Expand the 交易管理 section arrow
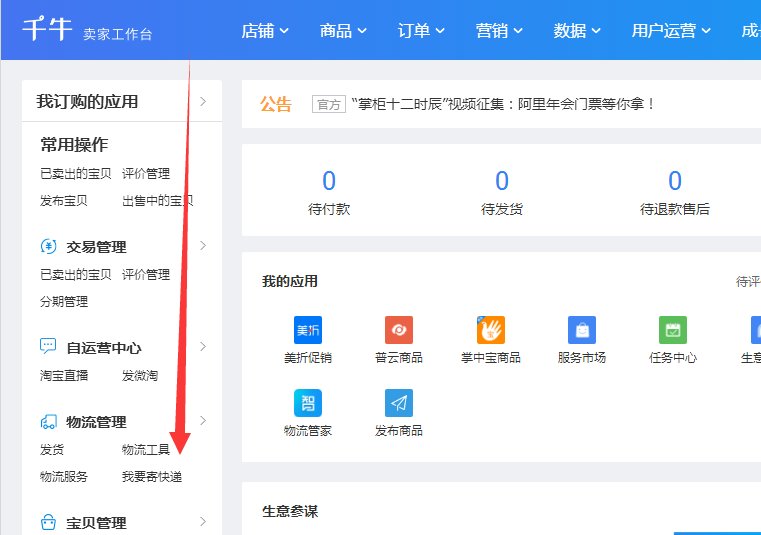The image size is (761, 535). (x=203, y=246)
